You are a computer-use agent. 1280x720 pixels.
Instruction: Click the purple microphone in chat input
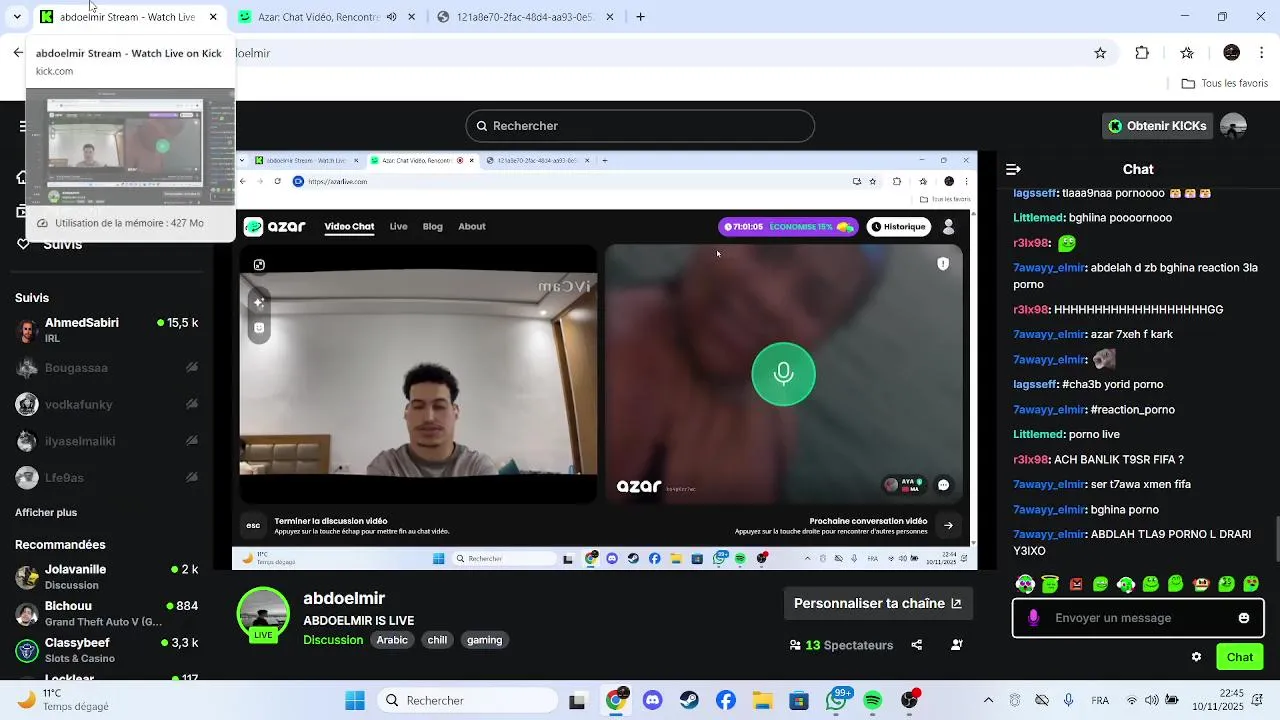click(x=1033, y=618)
